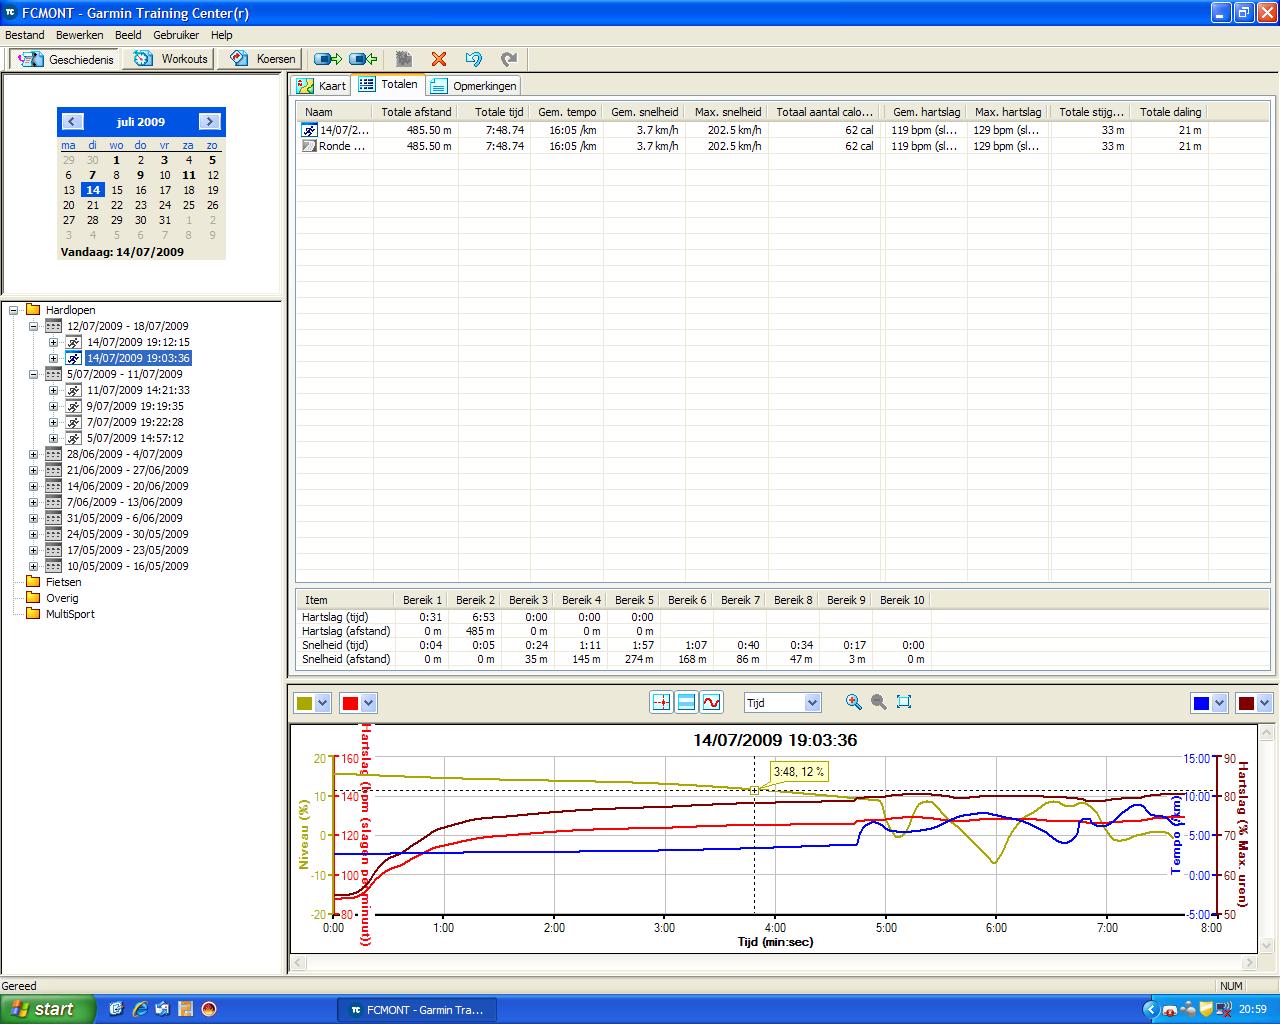Image resolution: width=1280 pixels, height=1024 pixels.
Task: Switch to Workouts view
Action: [170, 59]
